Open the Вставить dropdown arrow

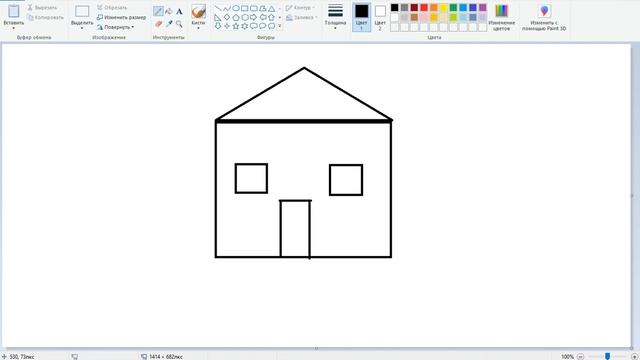13,28
